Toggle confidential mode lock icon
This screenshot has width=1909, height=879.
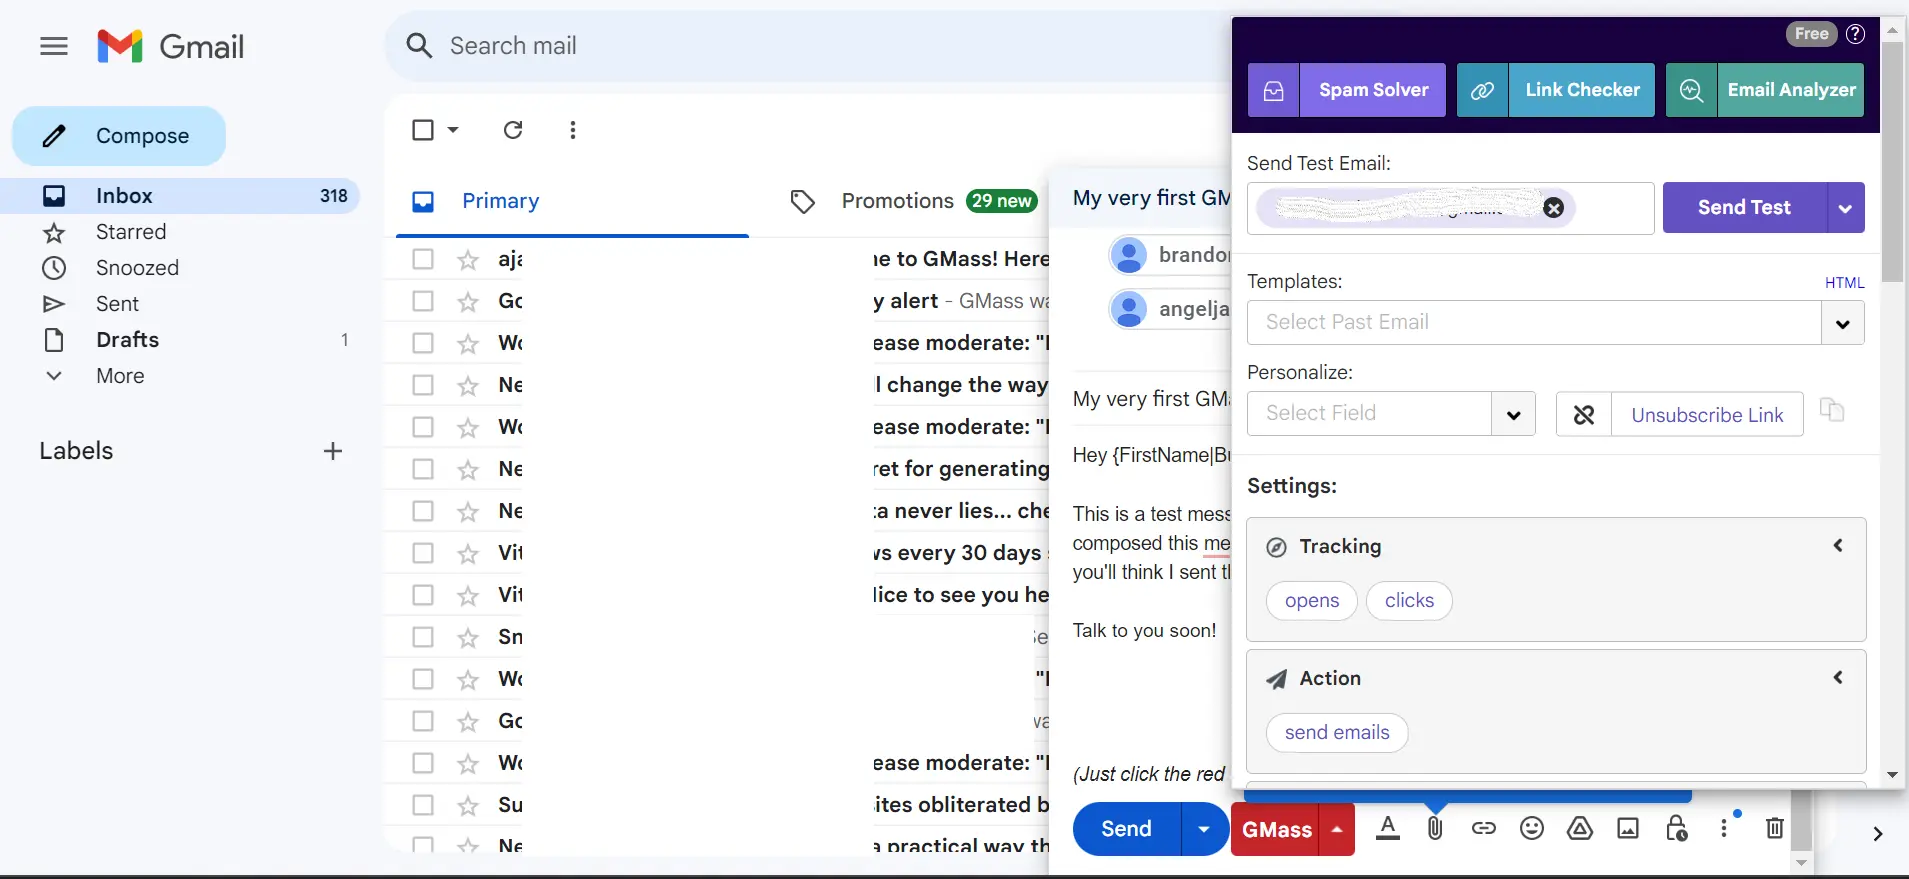[1677, 828]
